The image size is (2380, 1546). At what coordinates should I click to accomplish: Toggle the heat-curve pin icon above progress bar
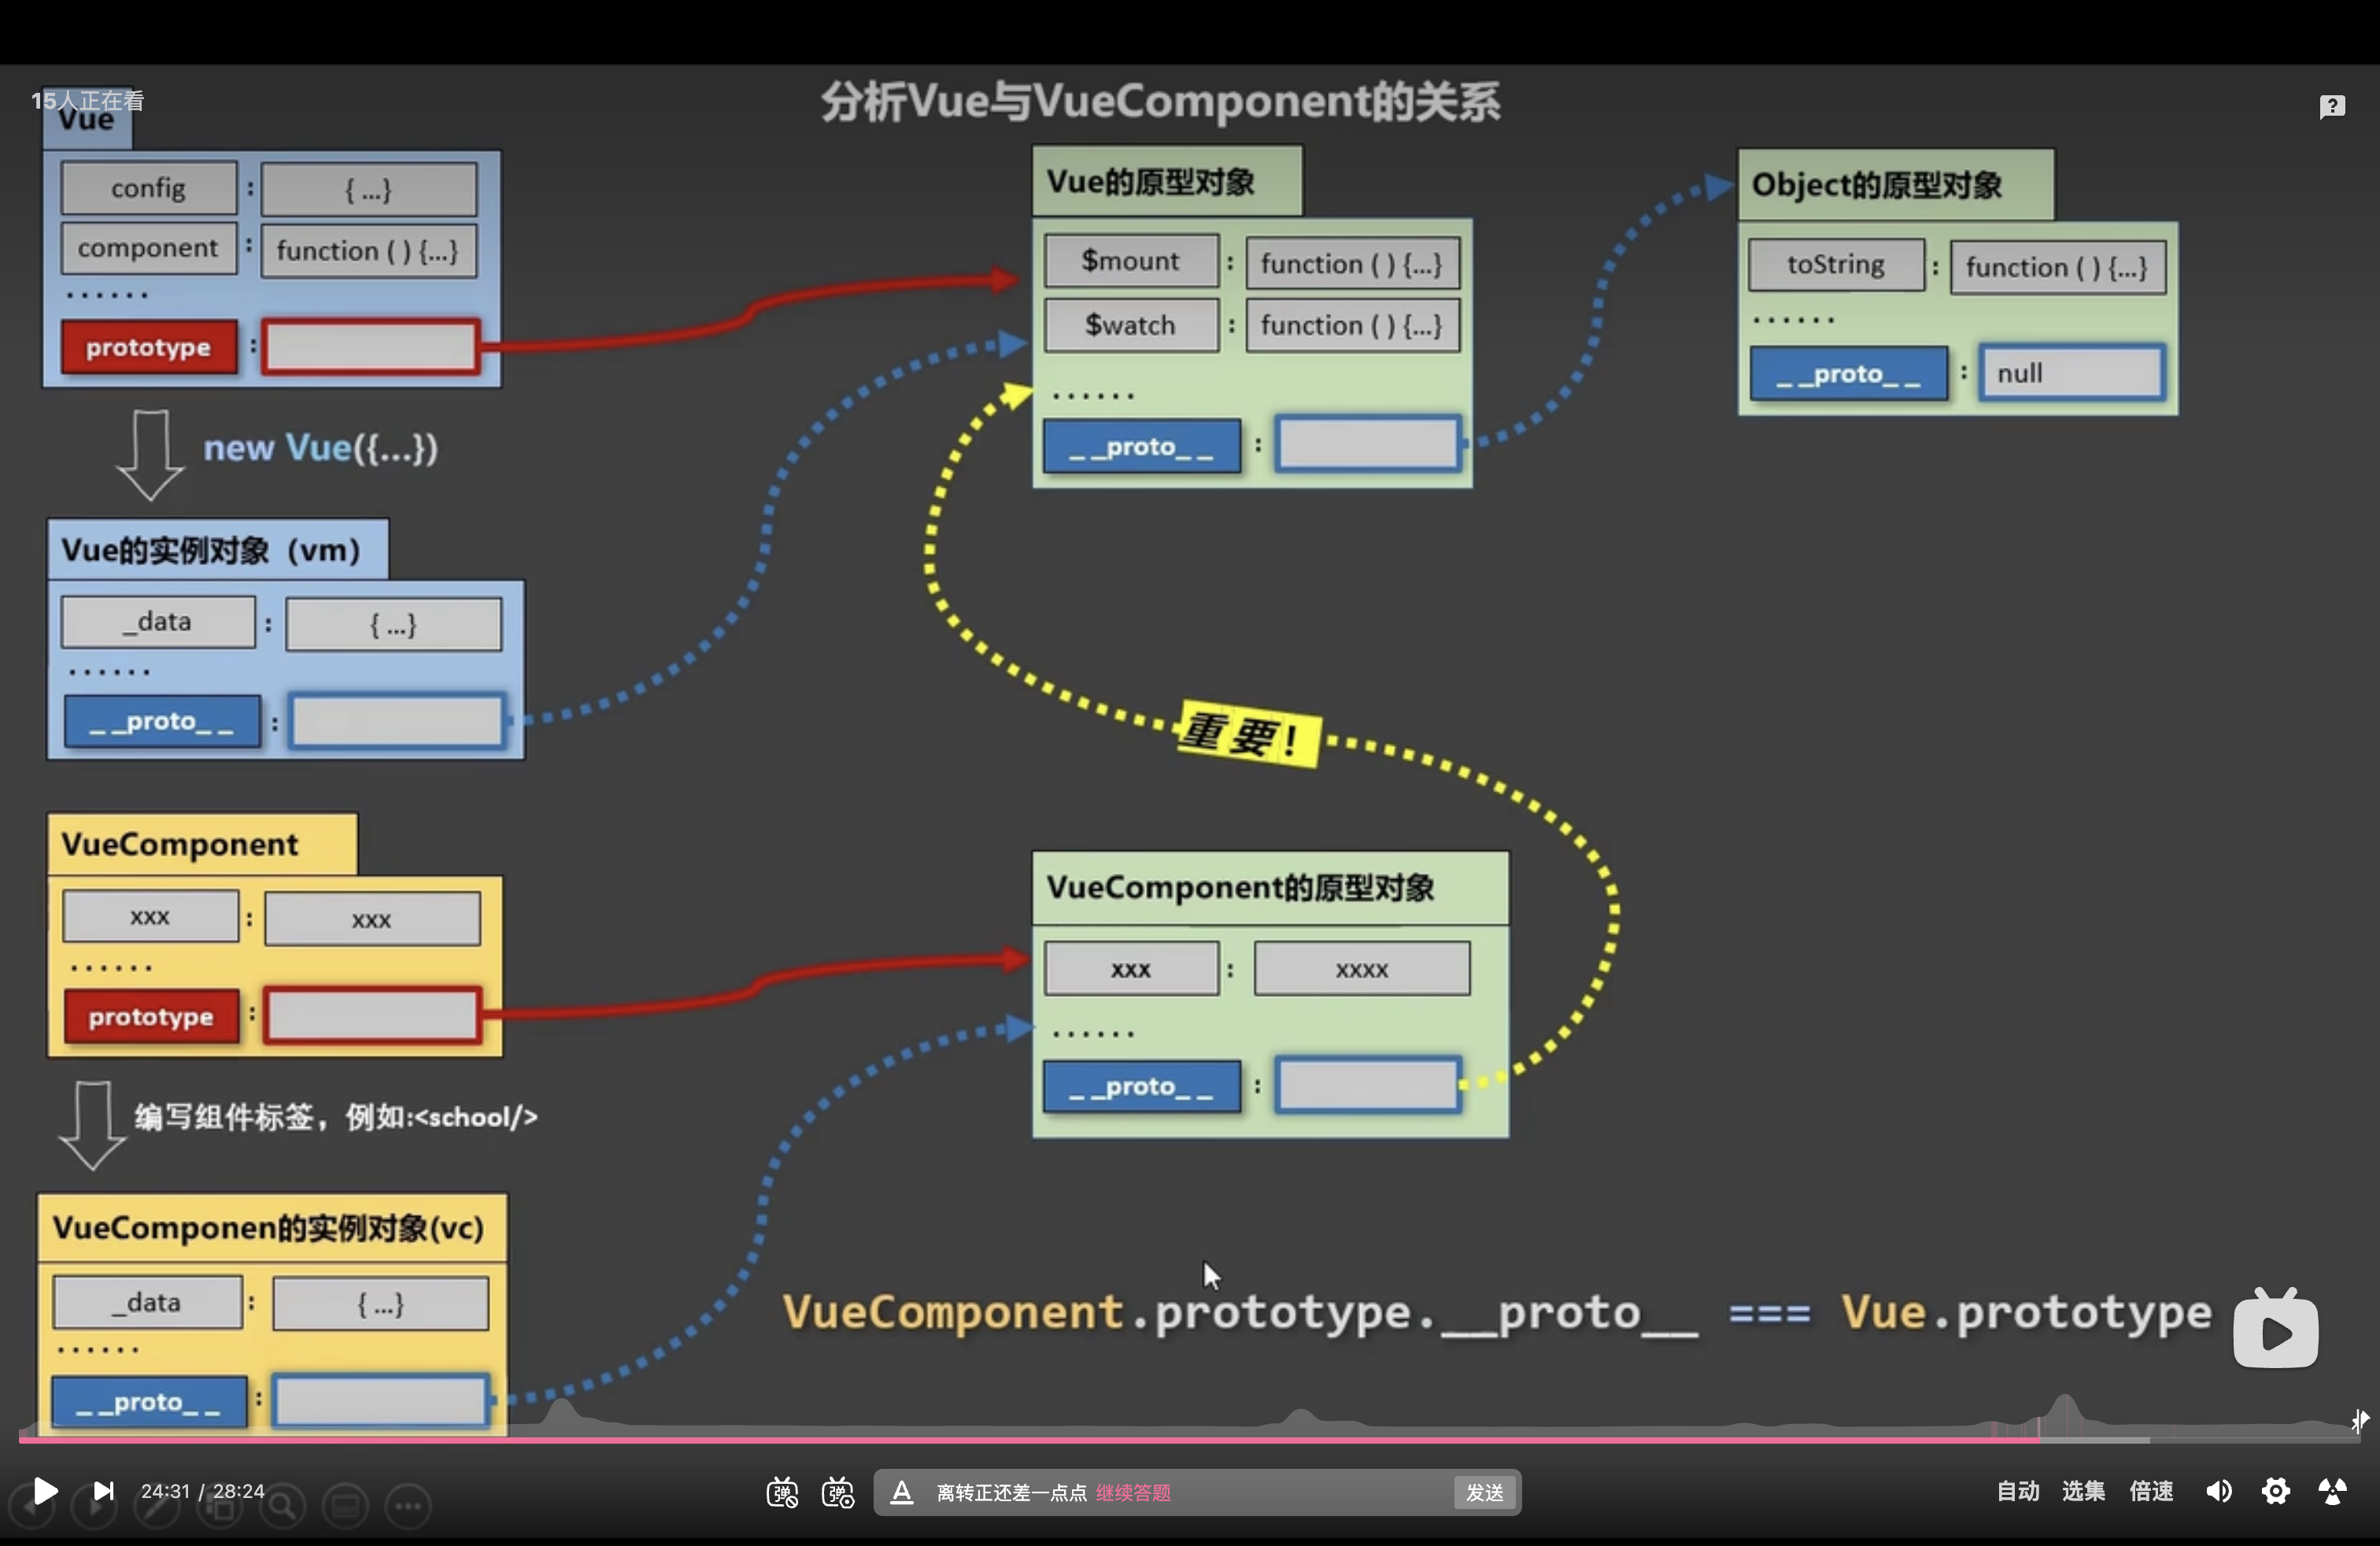pos(2360,1419)
